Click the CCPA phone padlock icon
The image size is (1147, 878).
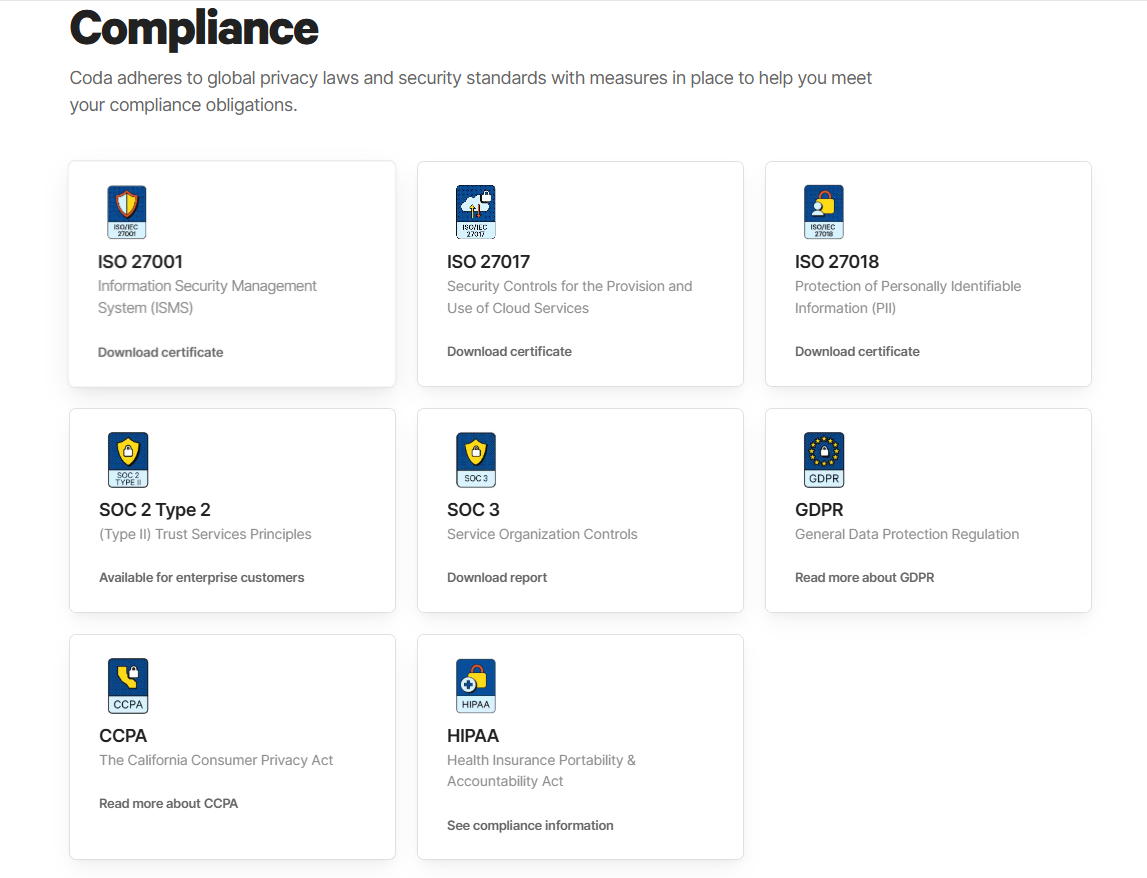tap(126, 685)
